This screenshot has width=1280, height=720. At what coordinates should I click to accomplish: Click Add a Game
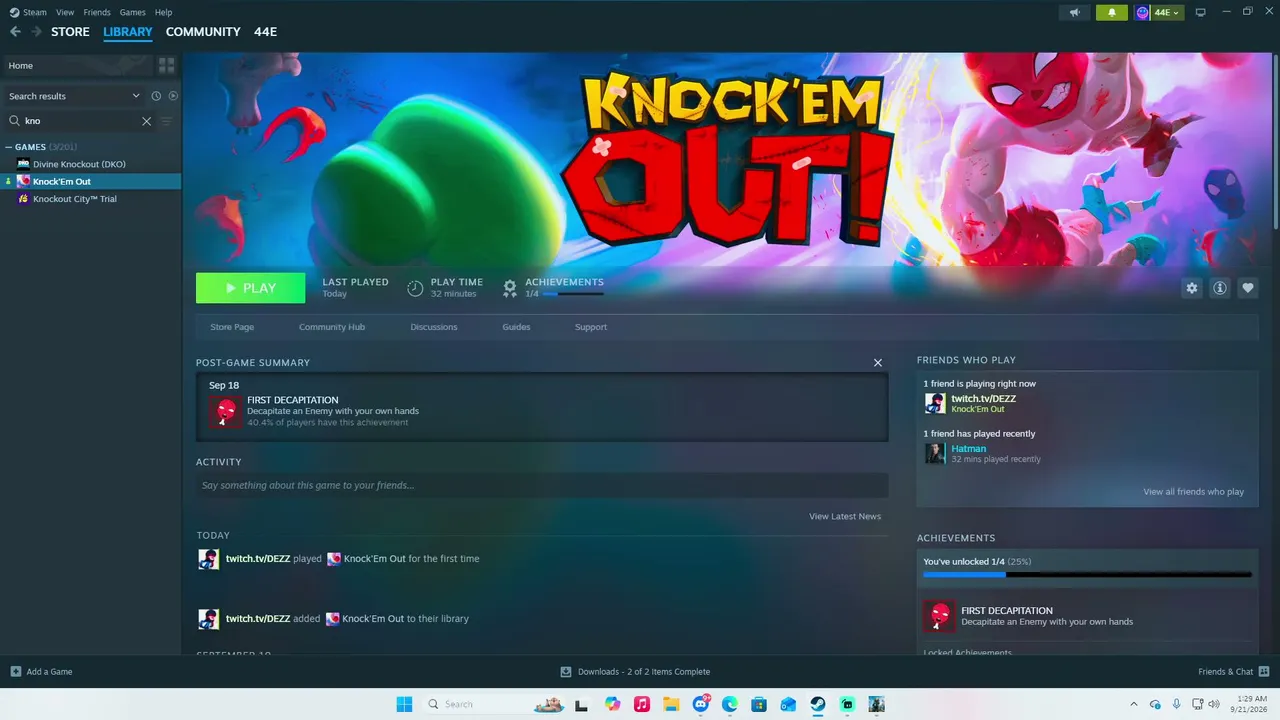(x=41, y=672)
